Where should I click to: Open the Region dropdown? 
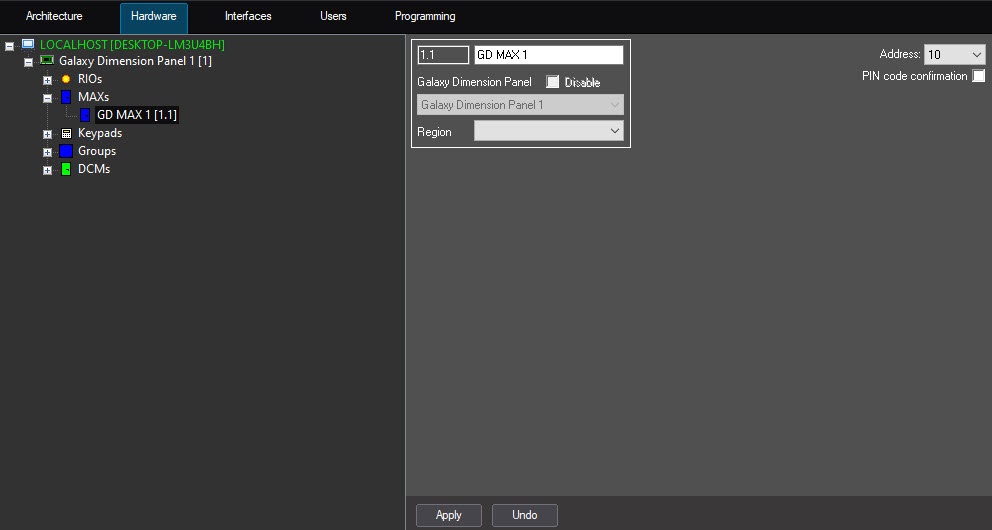[549, 131]
